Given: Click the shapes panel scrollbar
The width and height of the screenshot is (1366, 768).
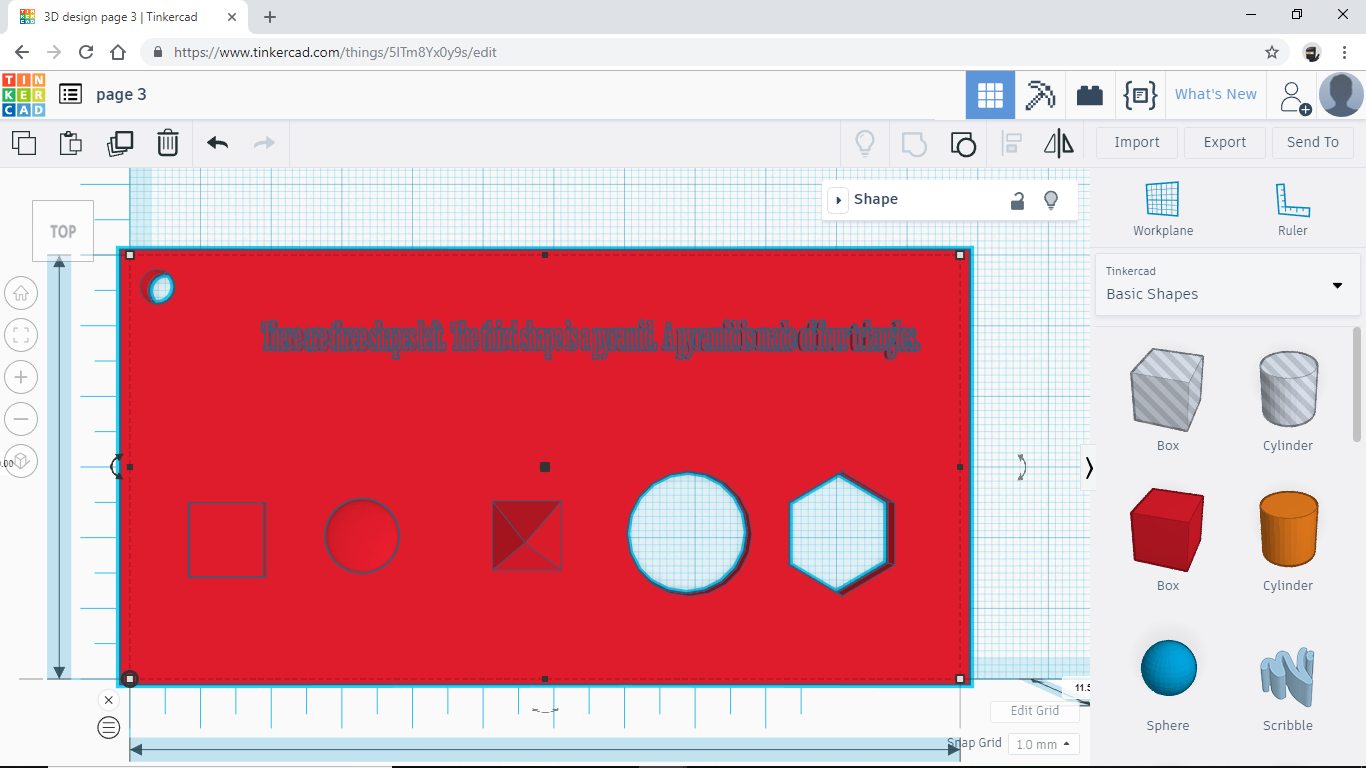Looking at the screenshot, I should pyautogui.click(x=1357, y=384).
